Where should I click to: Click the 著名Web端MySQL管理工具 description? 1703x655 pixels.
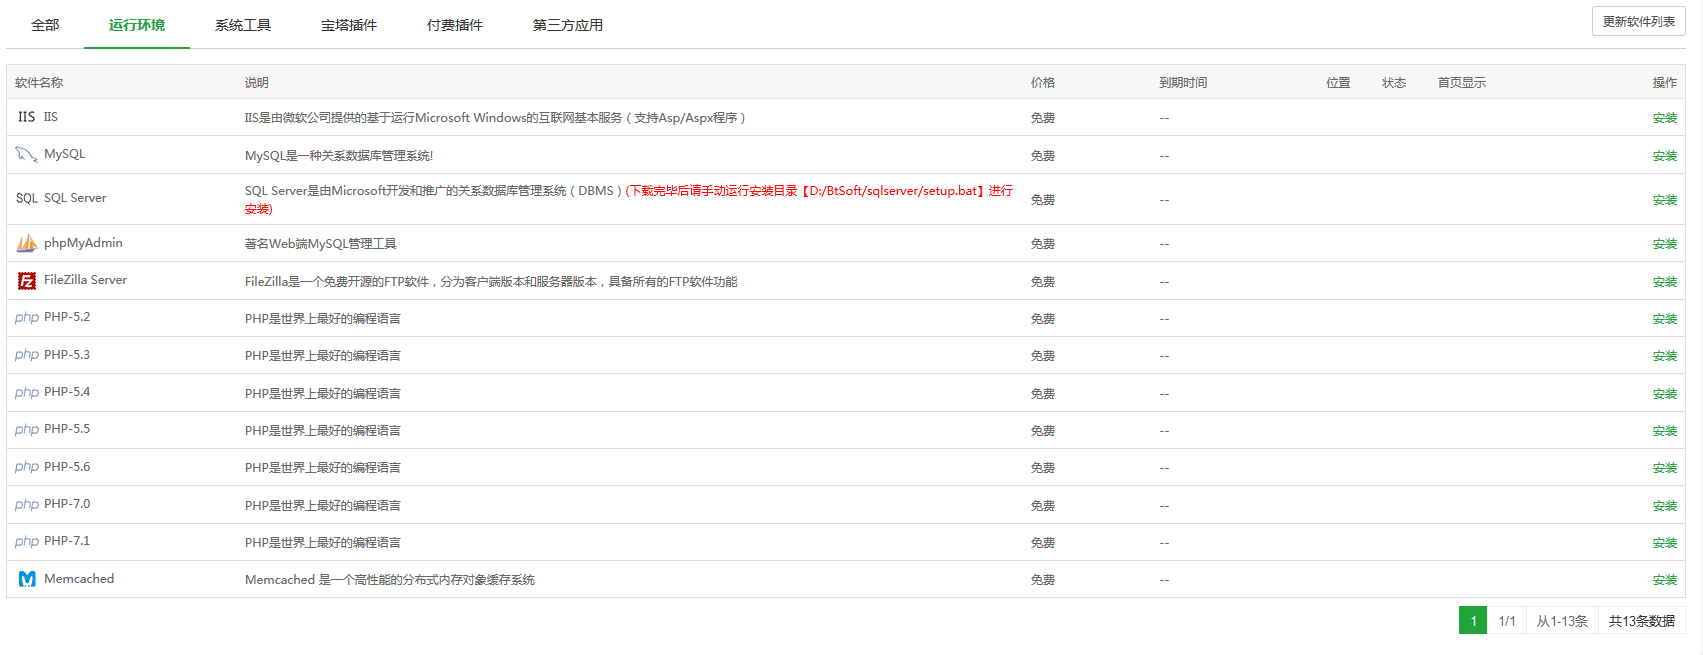click(321, 244)
